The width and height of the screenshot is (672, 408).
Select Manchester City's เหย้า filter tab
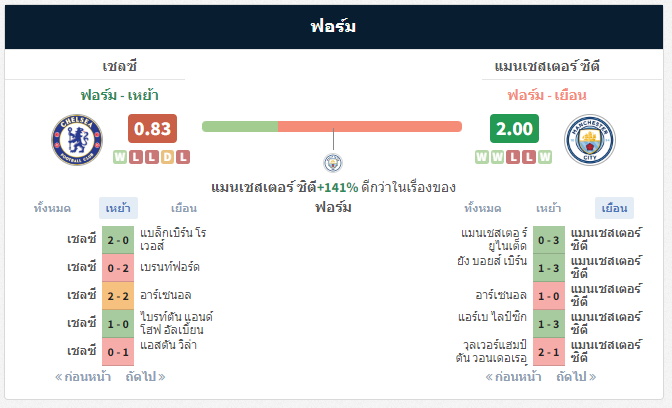[549, 208]
